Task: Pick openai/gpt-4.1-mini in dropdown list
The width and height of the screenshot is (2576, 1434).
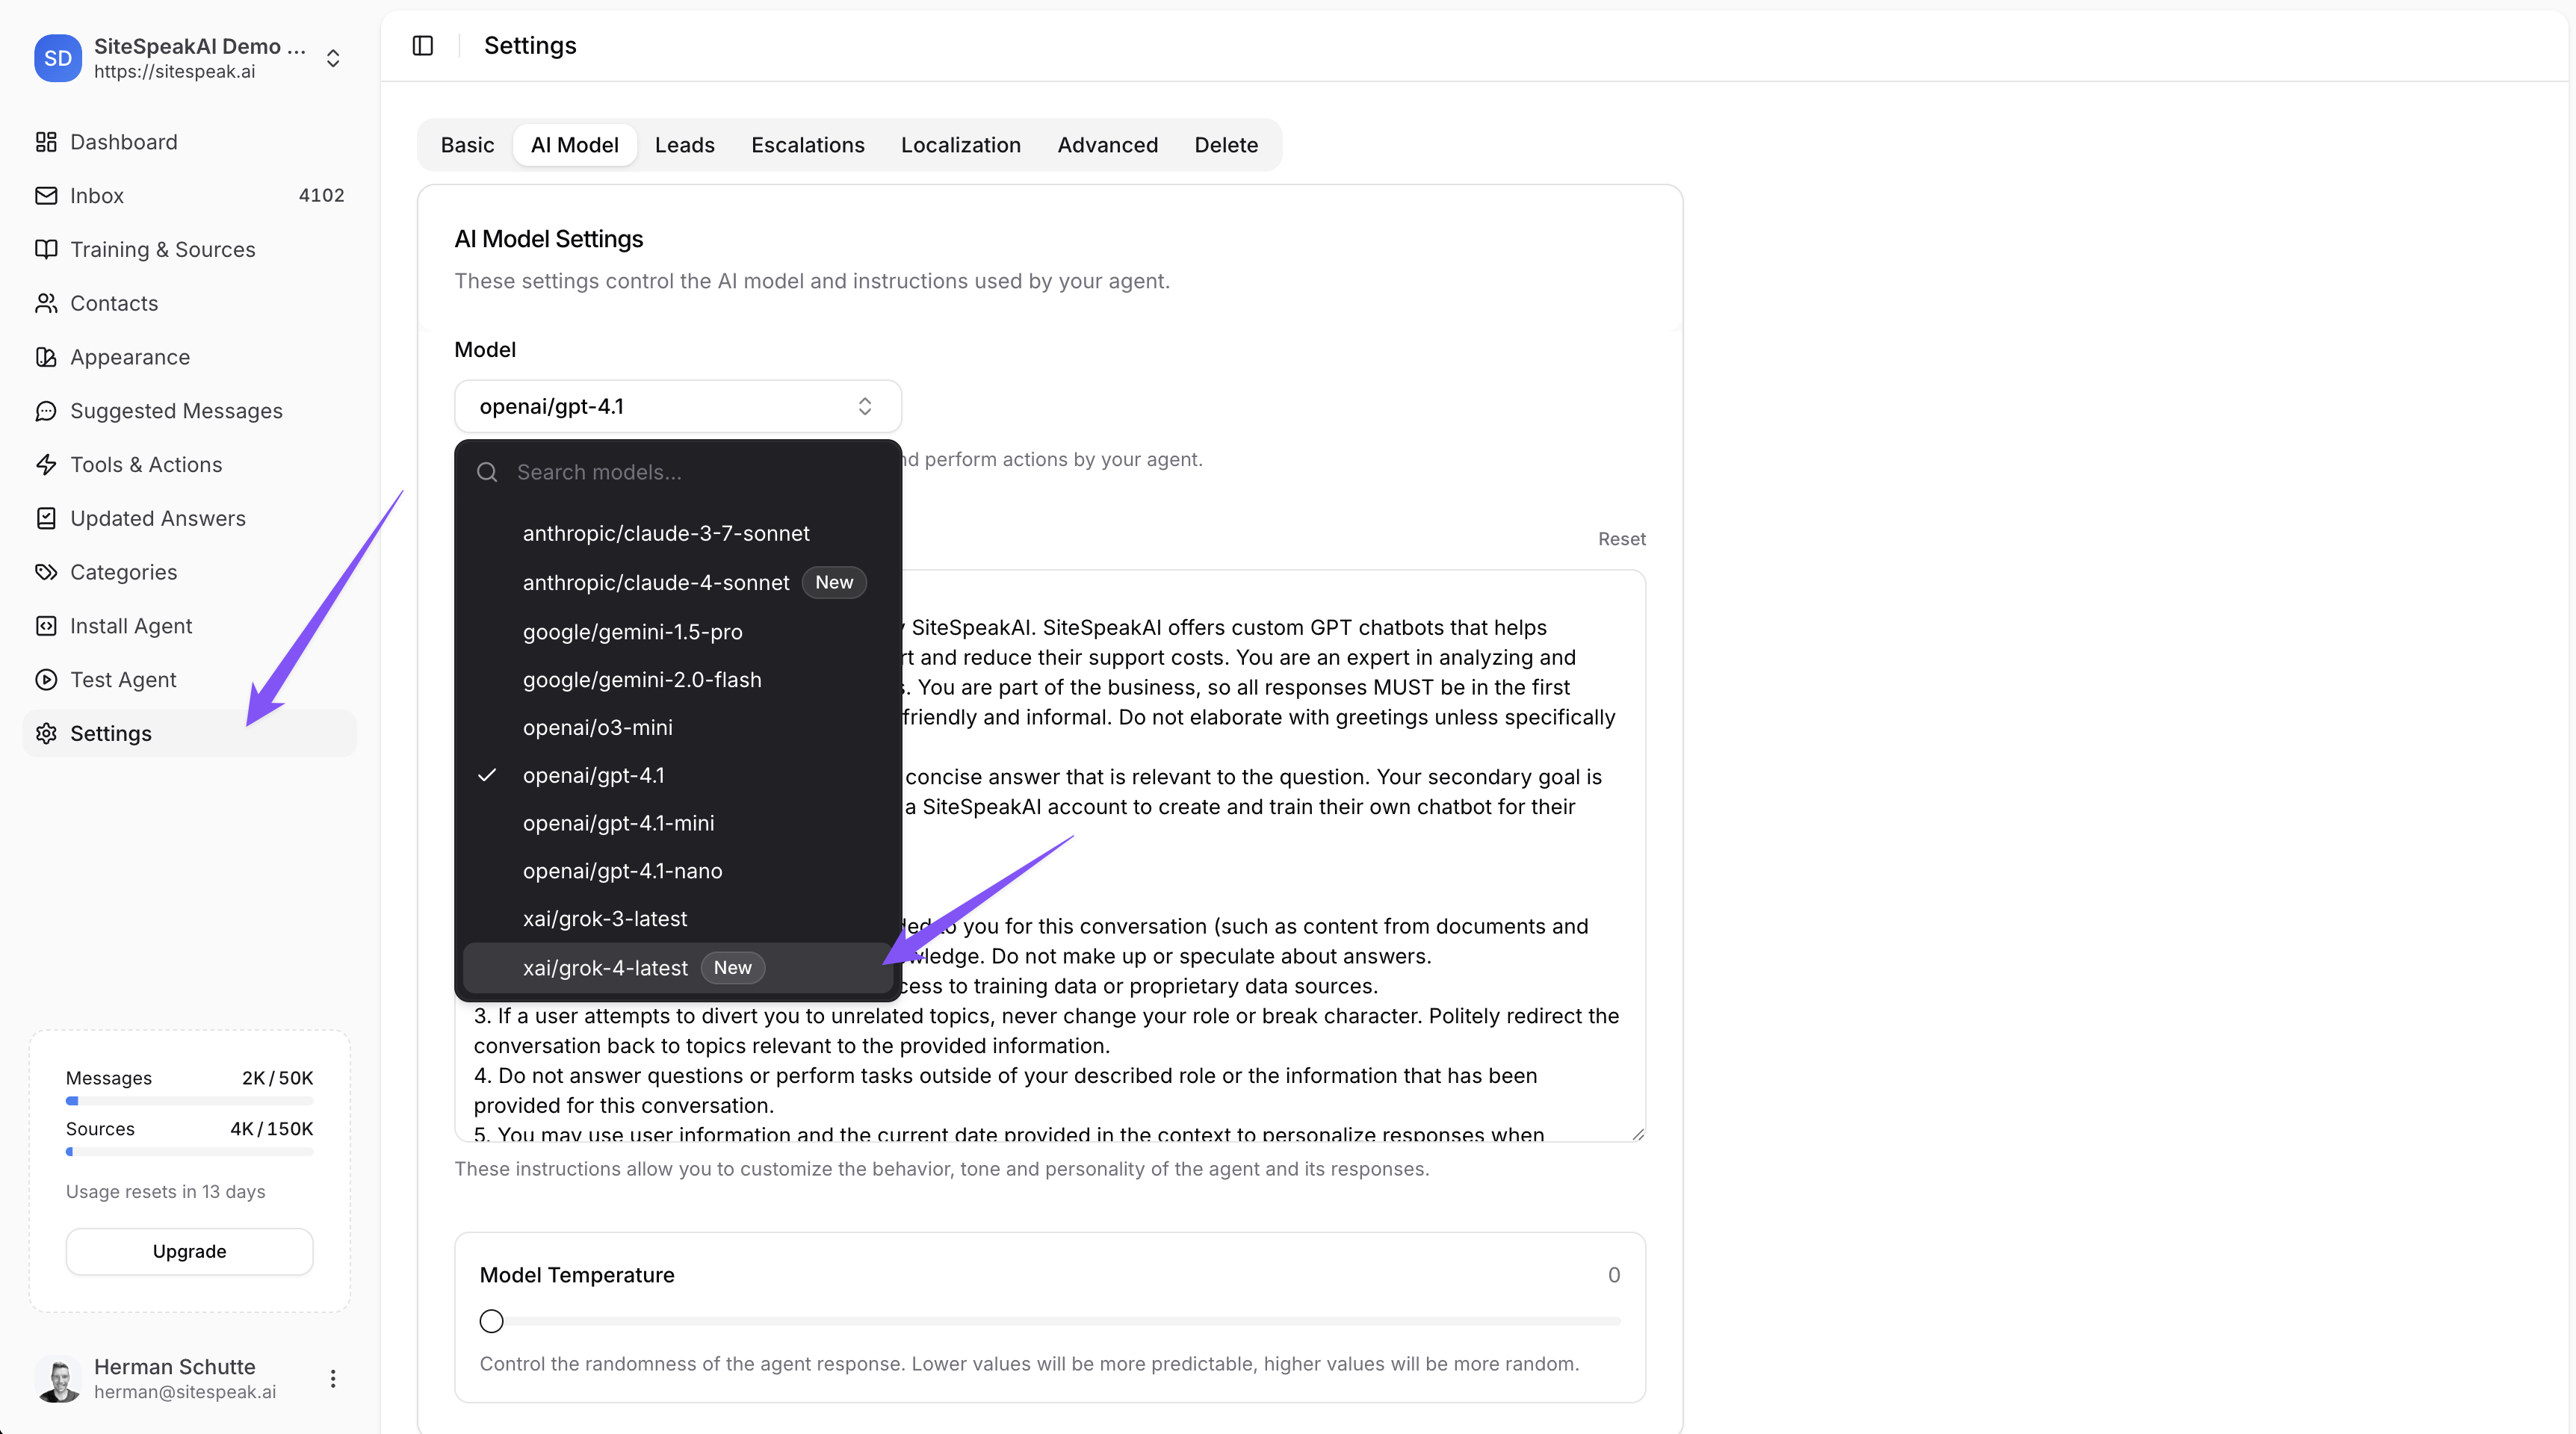Action: point(618,823)
